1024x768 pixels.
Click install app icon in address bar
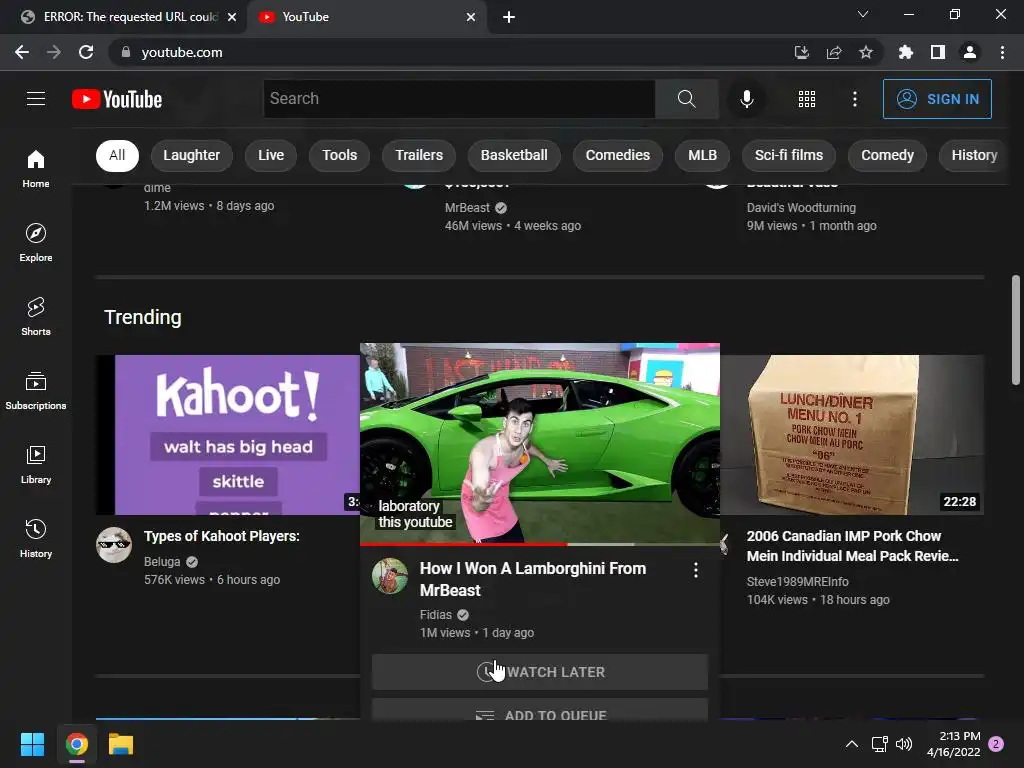tap(801, 52)
